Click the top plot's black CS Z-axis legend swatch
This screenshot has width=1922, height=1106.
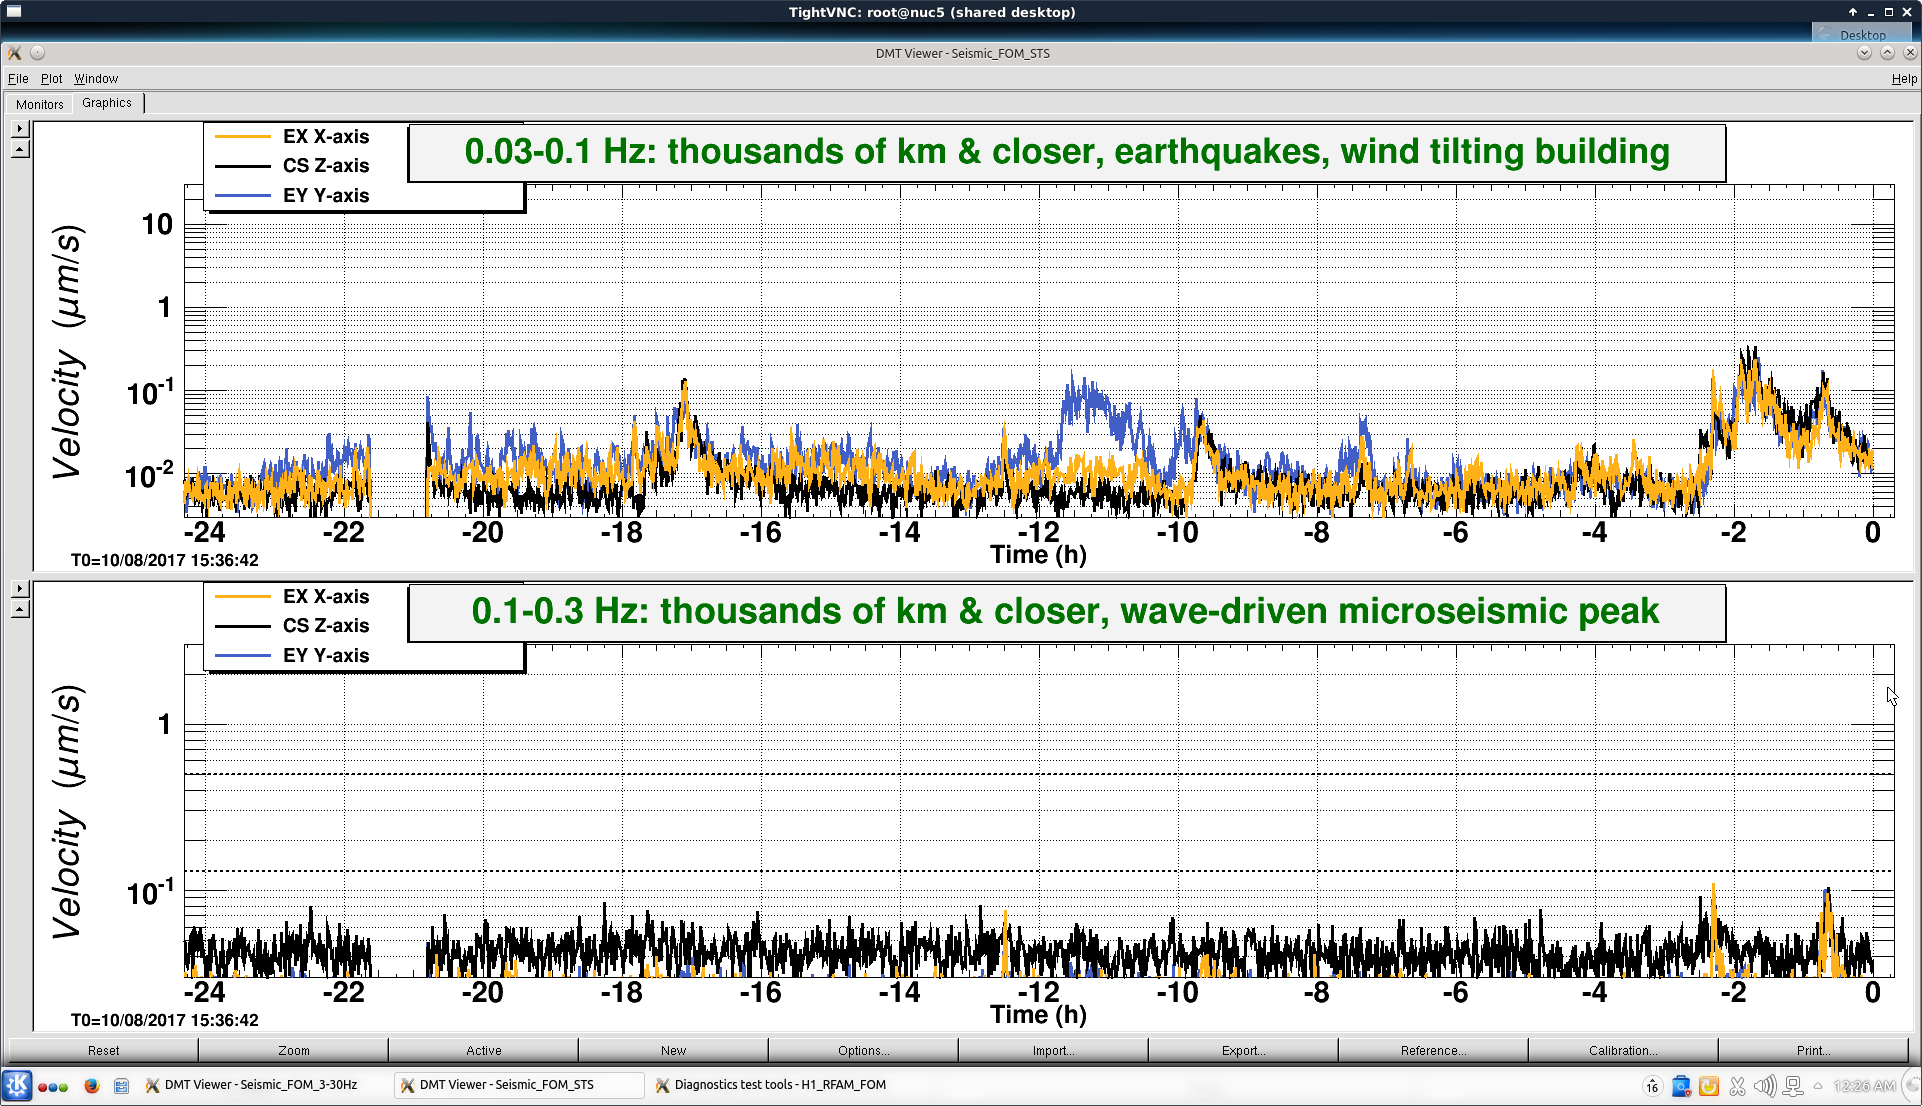tap(243, 166)
